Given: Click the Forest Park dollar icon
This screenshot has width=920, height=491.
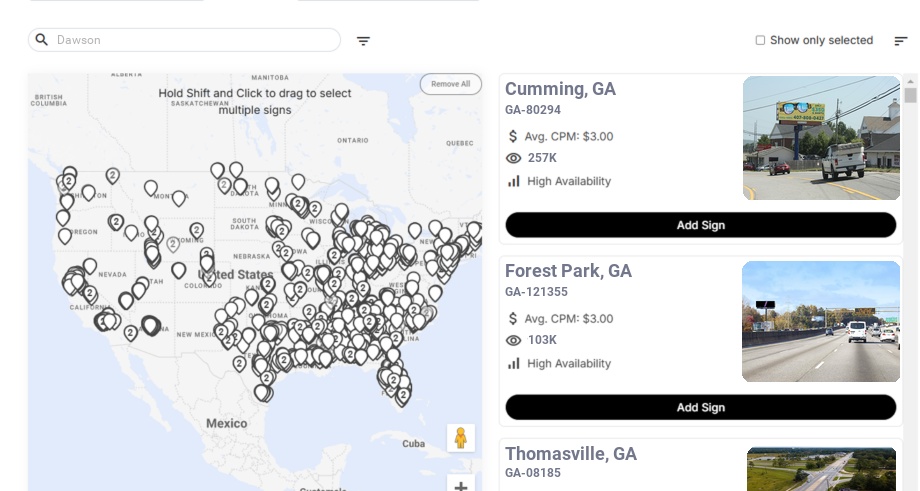Looking at the screenshot, I should (514, 318).
